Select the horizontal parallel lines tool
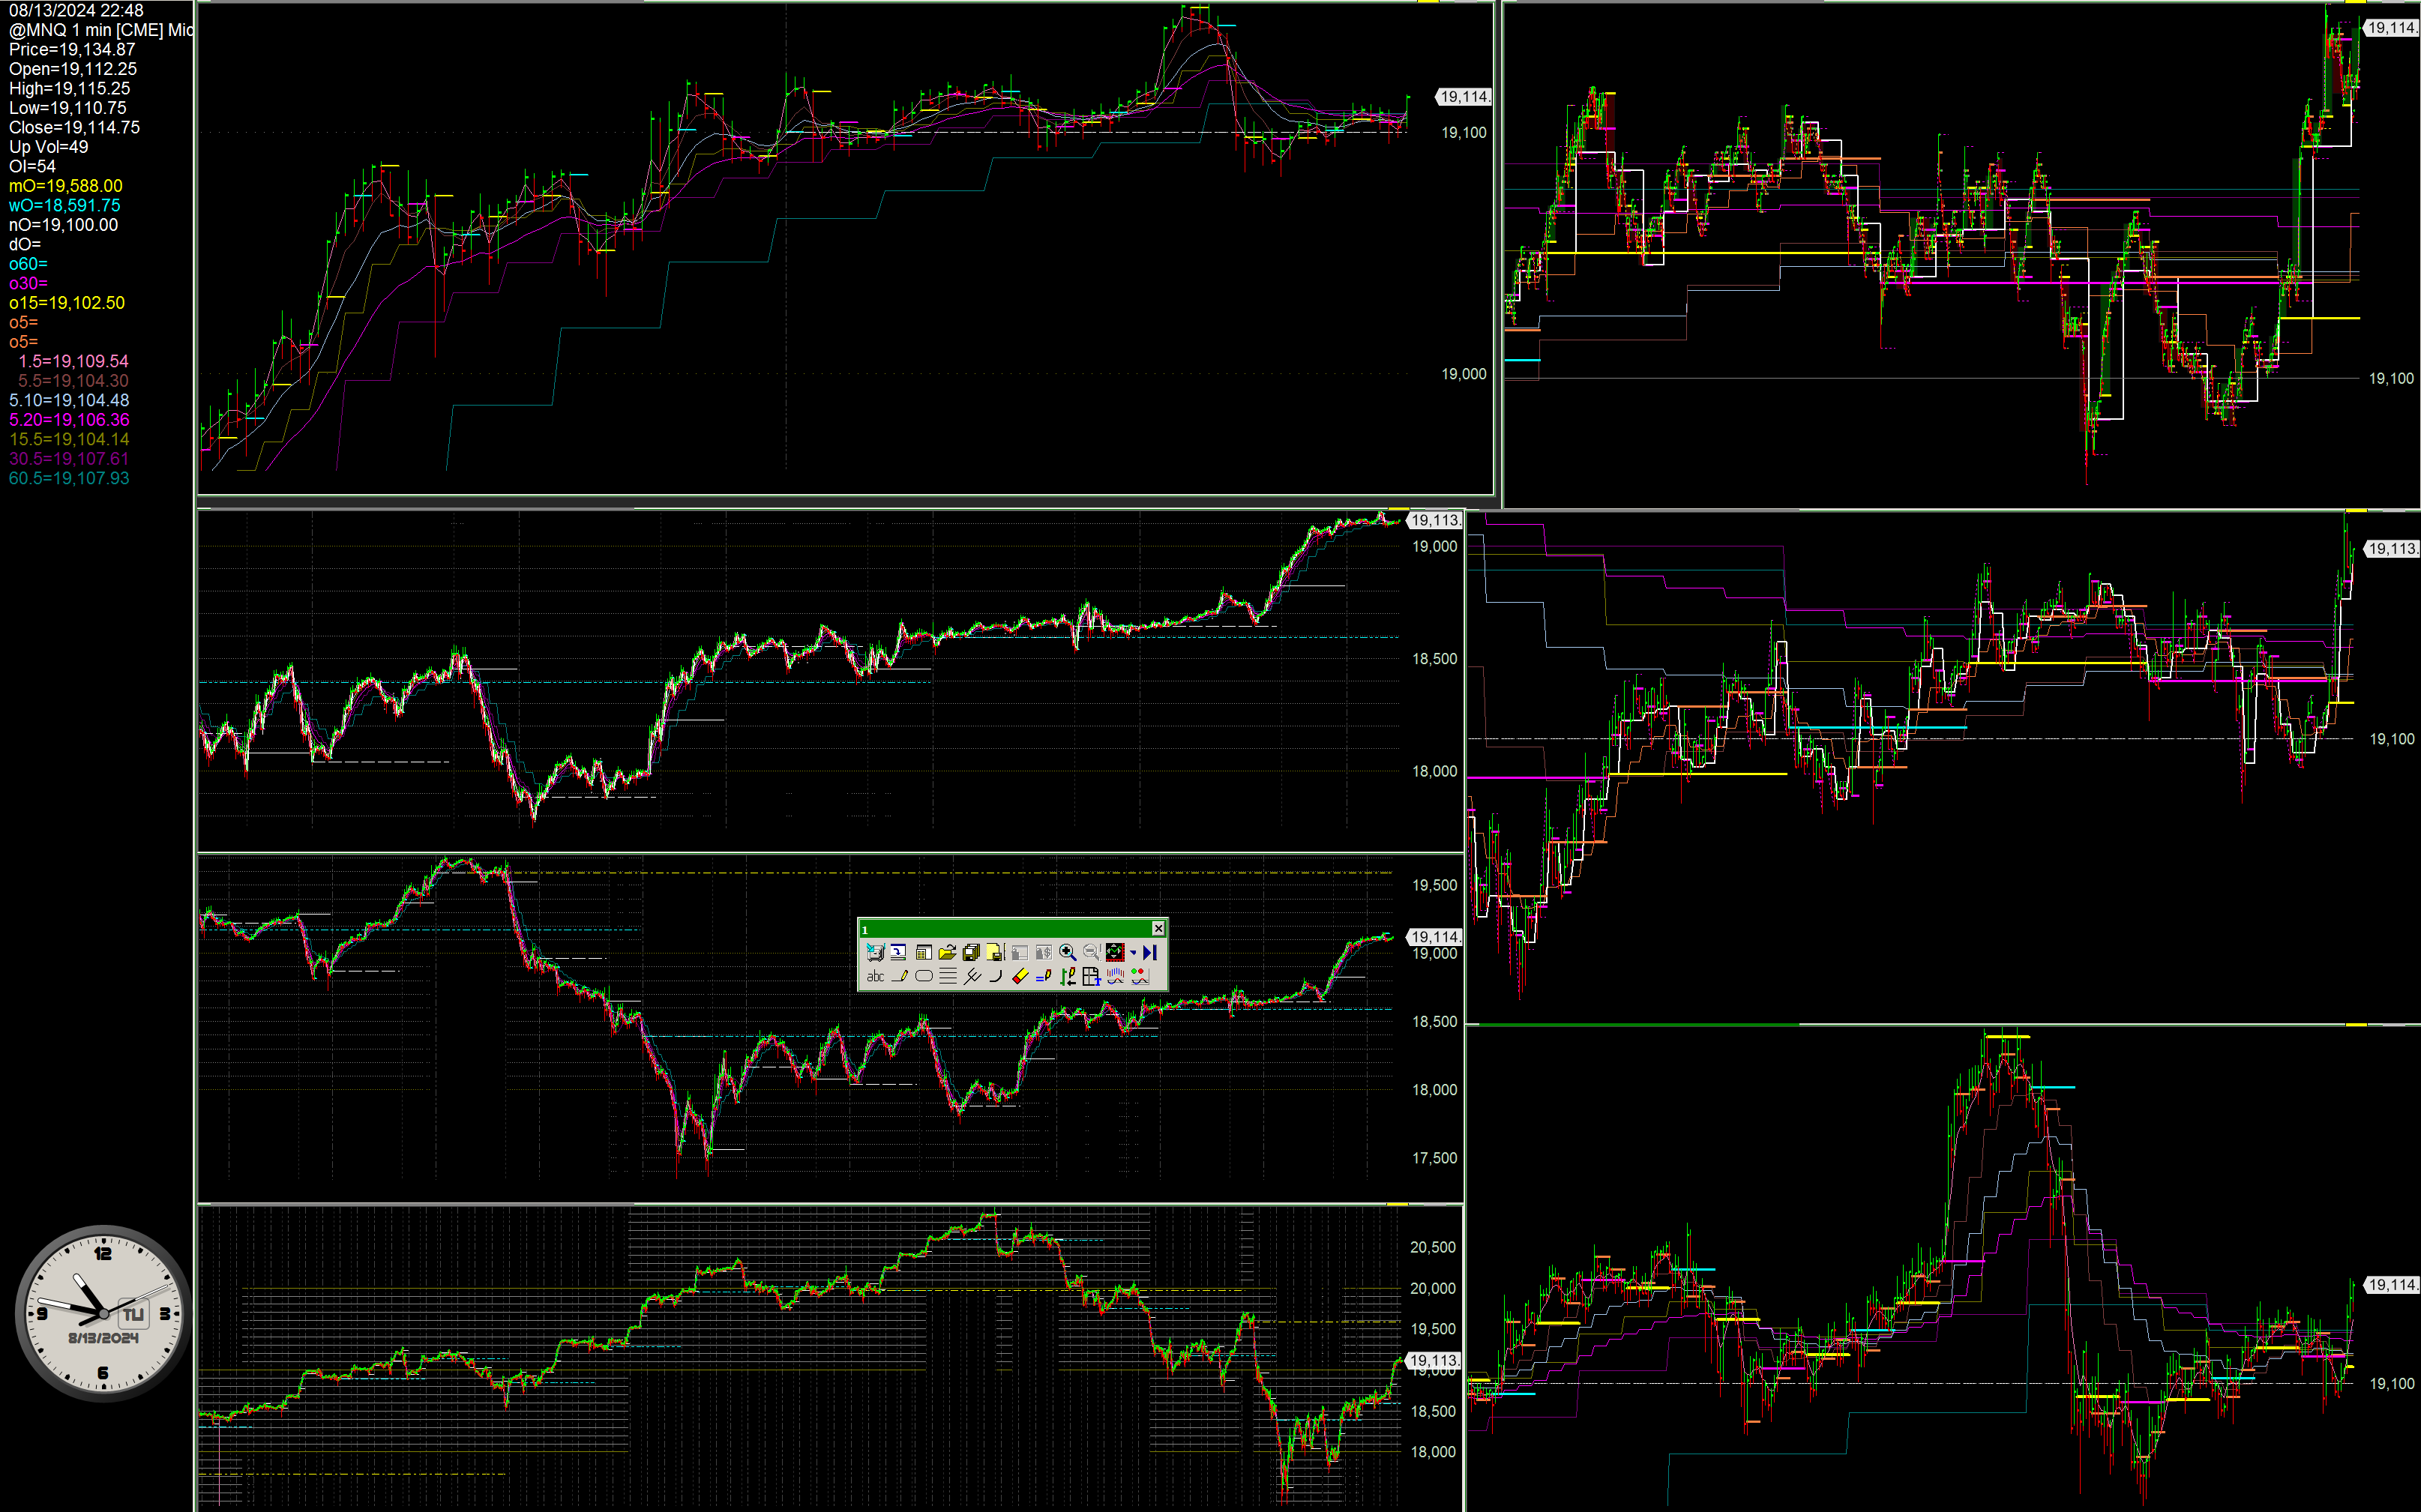Screen dimensions: 2421x1512 (x=948, y=977)
